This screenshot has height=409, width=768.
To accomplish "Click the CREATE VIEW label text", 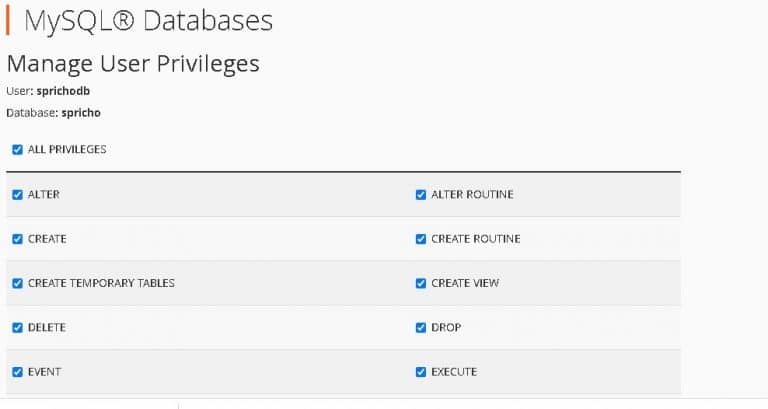I will (465, 283).
